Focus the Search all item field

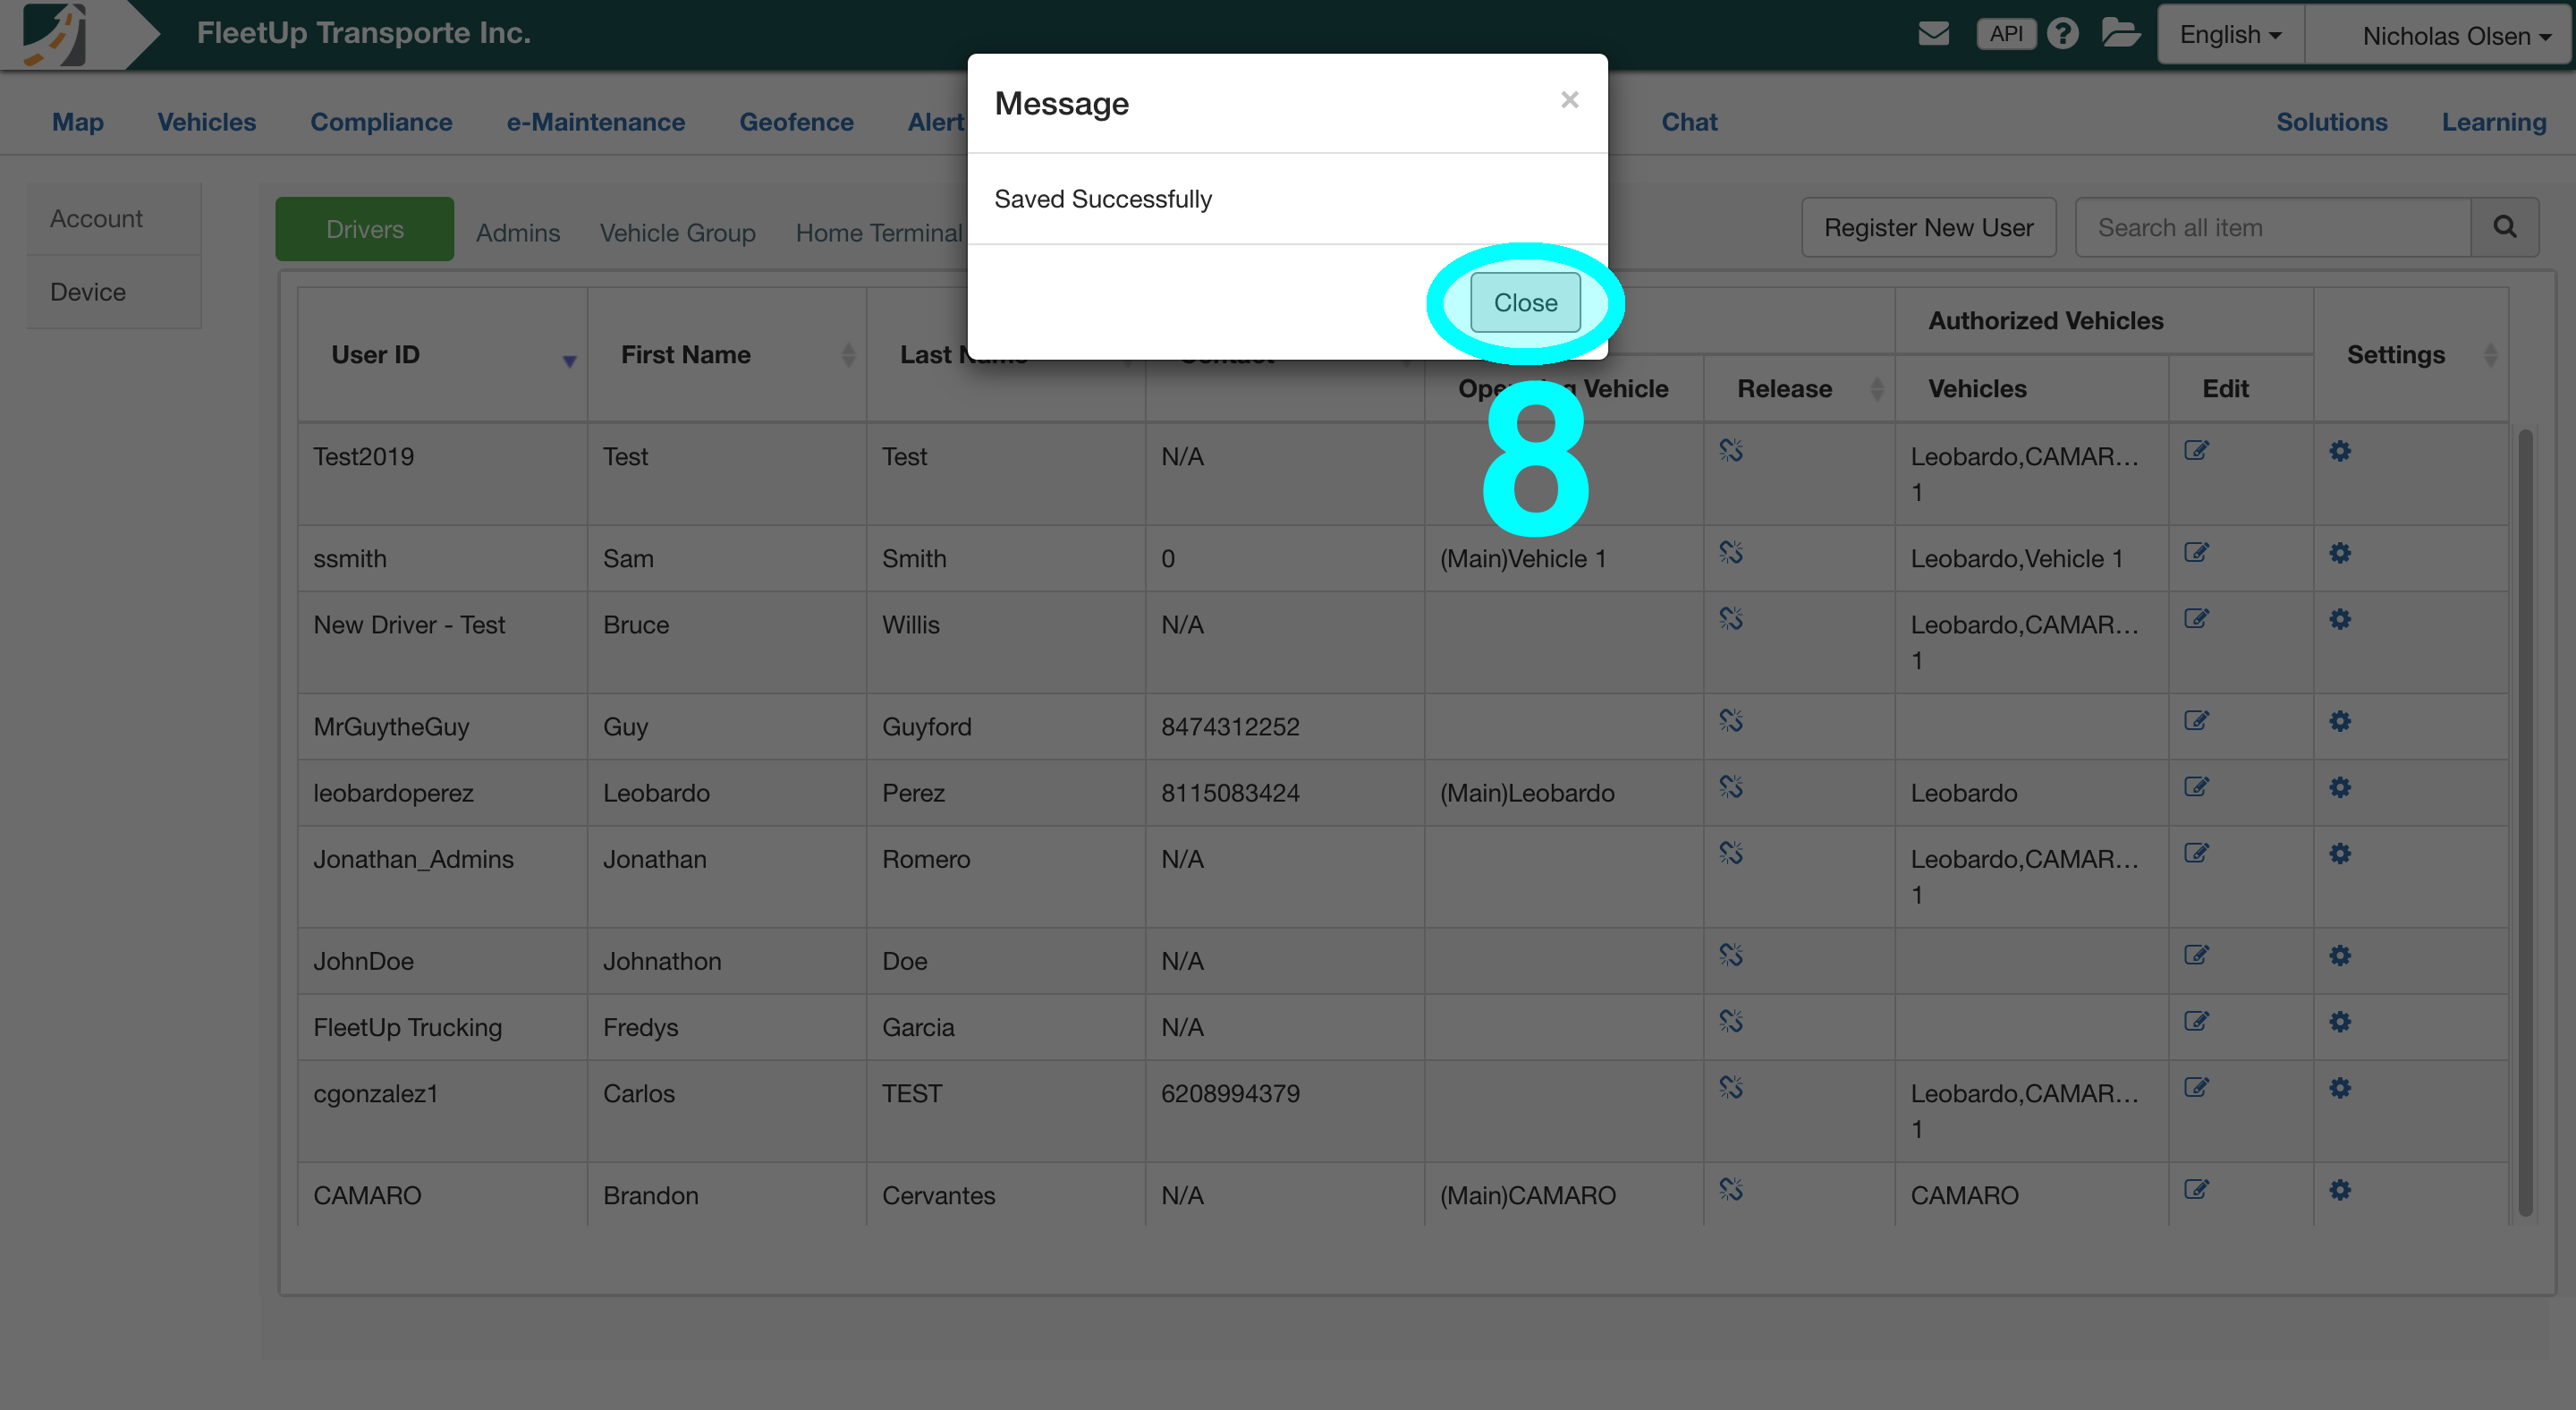[2273, 228]
